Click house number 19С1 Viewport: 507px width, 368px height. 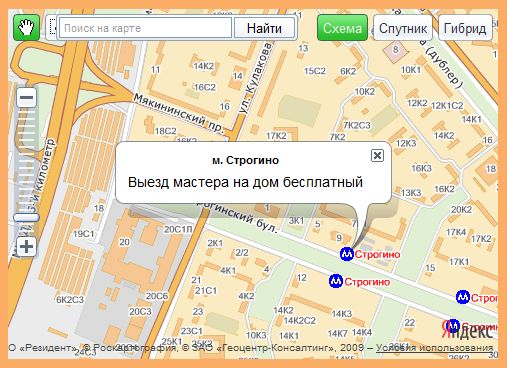pos(83,234)
